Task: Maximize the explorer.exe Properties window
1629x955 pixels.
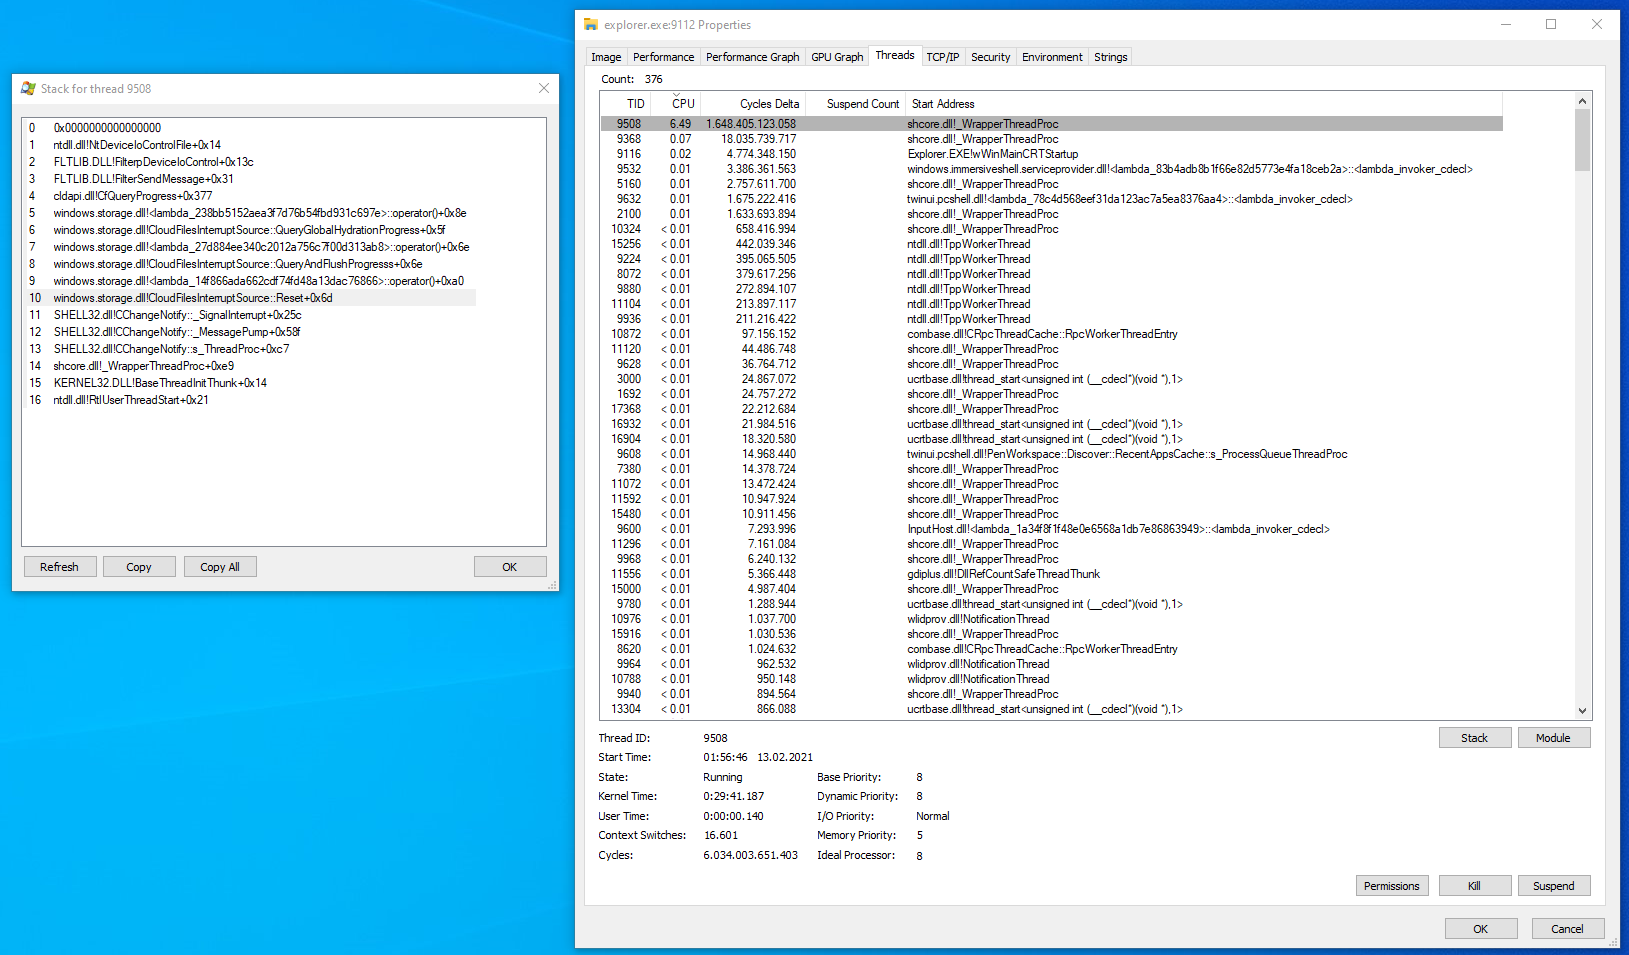Action: click(x=1551, y=25)
